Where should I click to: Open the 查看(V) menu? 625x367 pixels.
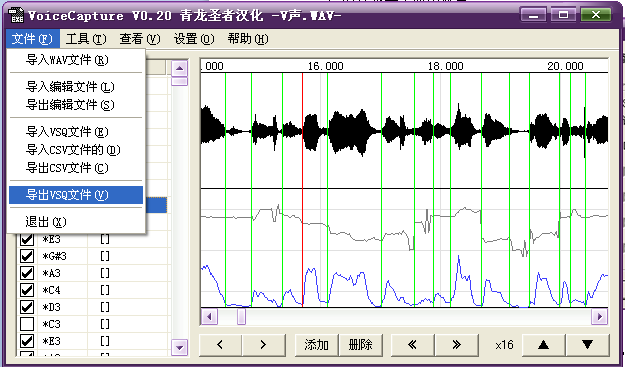point(140,39)
